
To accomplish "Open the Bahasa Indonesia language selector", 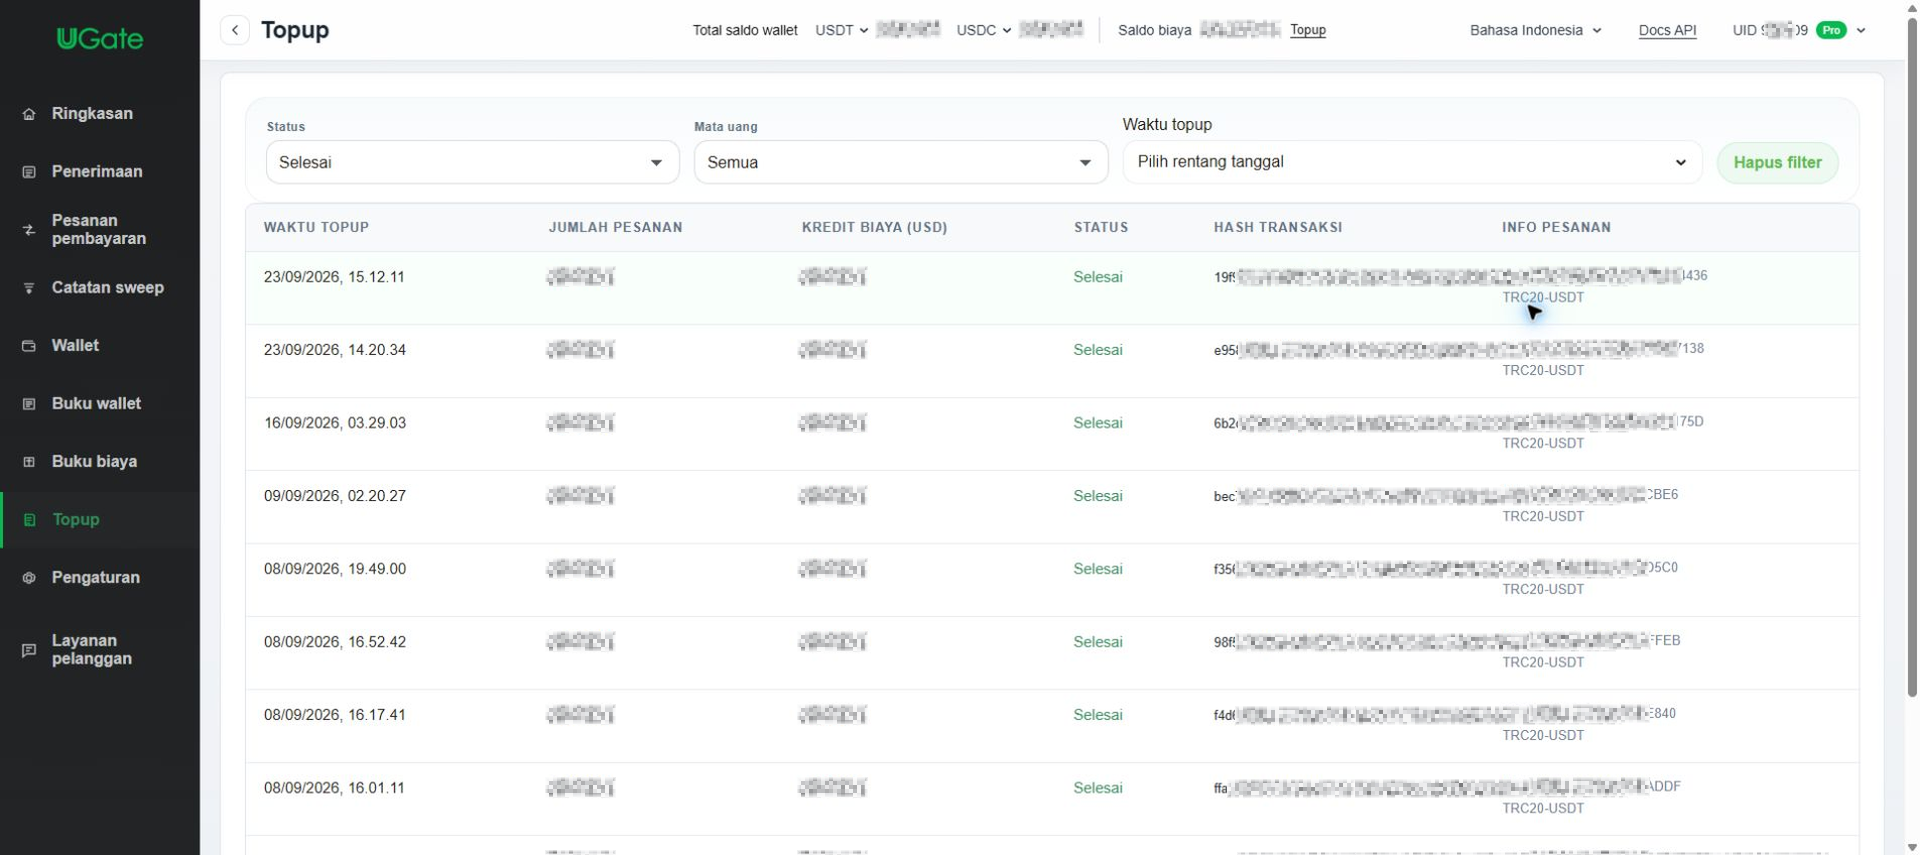I will pos(1536,30).
